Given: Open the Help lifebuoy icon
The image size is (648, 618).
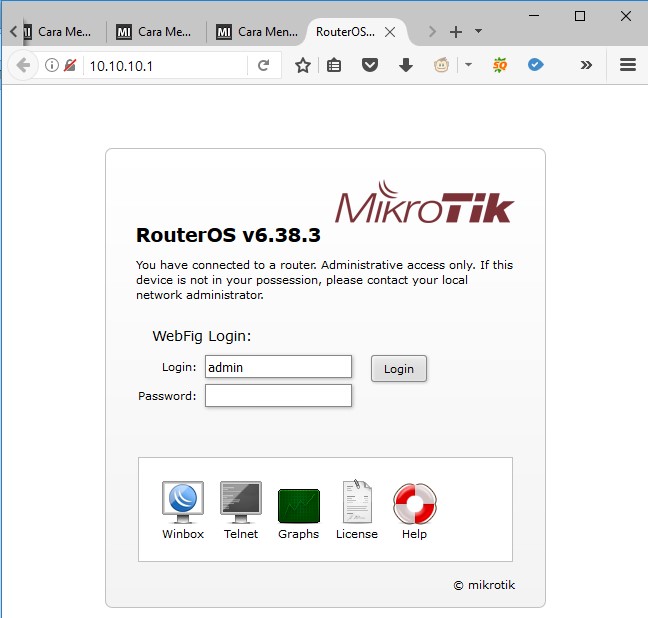Looking at the screenshot, I should coord(415,503).
